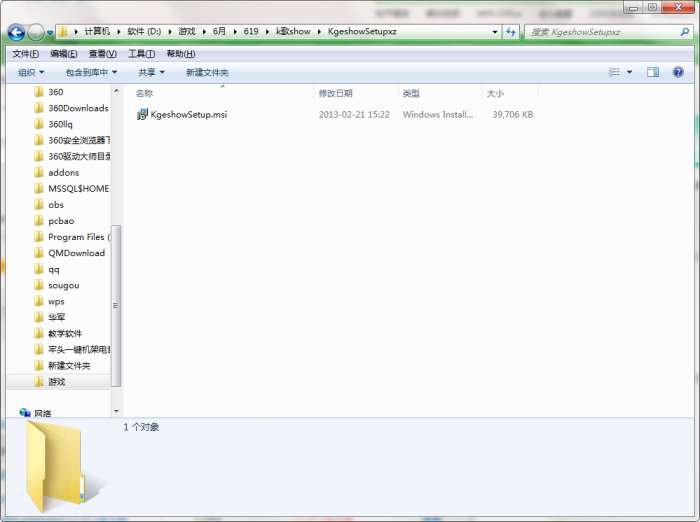The height and width of the screenshot is (522, 700).
Task: Click the greyed-out Forward arrow button
Action: pyautogui.click(x=36, y=32)
